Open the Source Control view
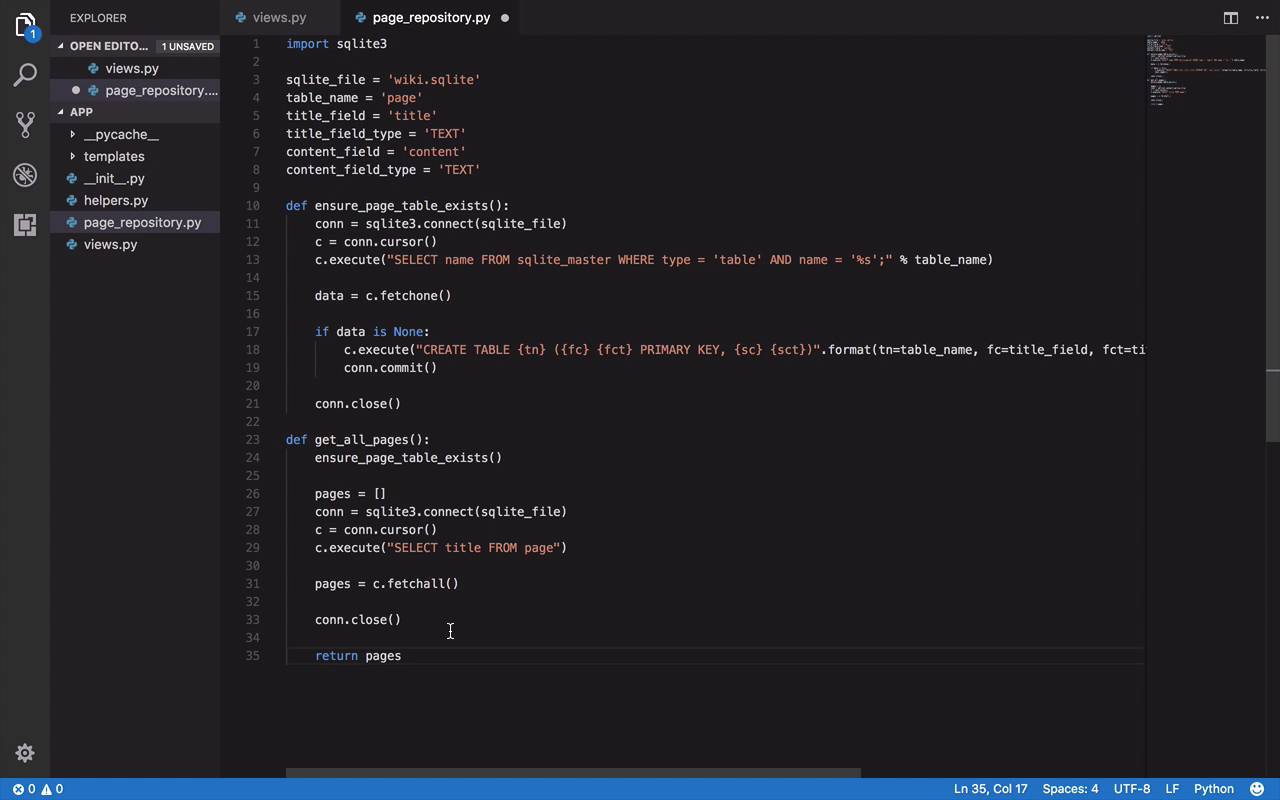The height and width of the screenshot is (800, 1280). (x=25, y=125)
